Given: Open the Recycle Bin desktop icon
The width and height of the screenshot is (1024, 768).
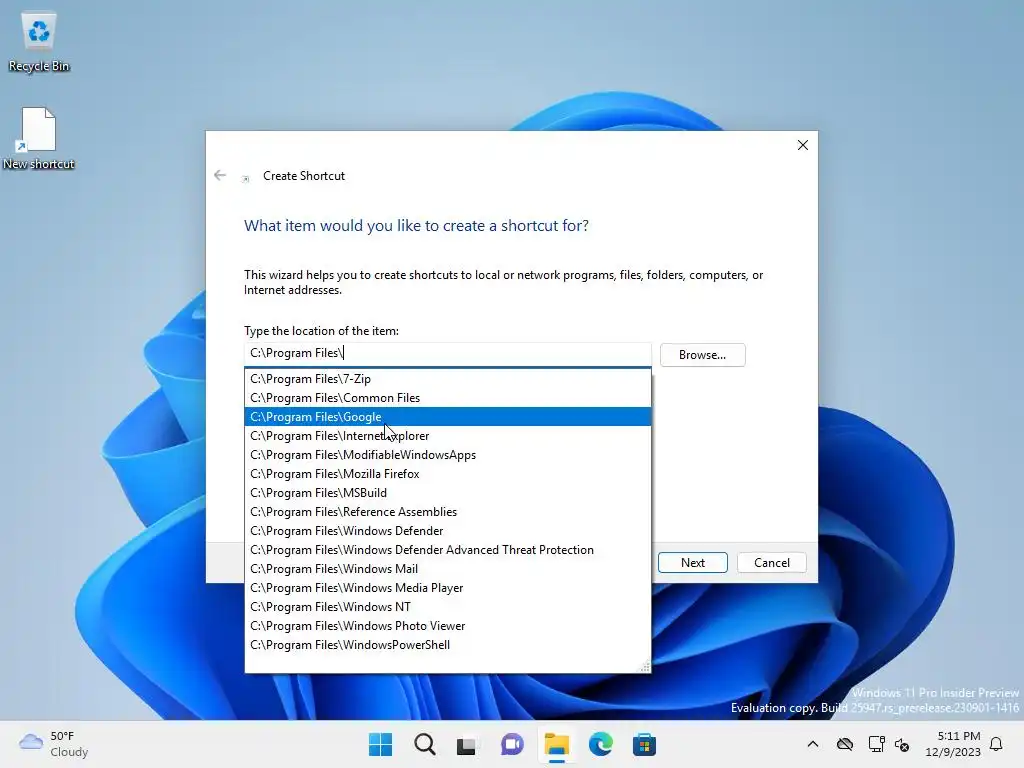Looking at the screenshot, I should pos(39,40).
